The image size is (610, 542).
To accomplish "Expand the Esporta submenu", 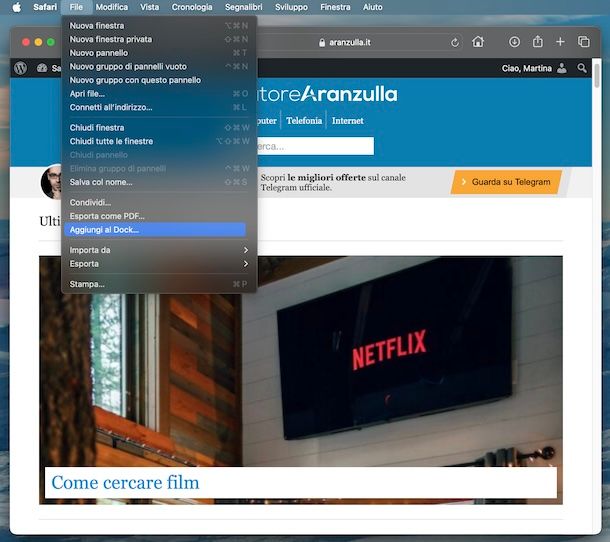I will pos(159,264).
